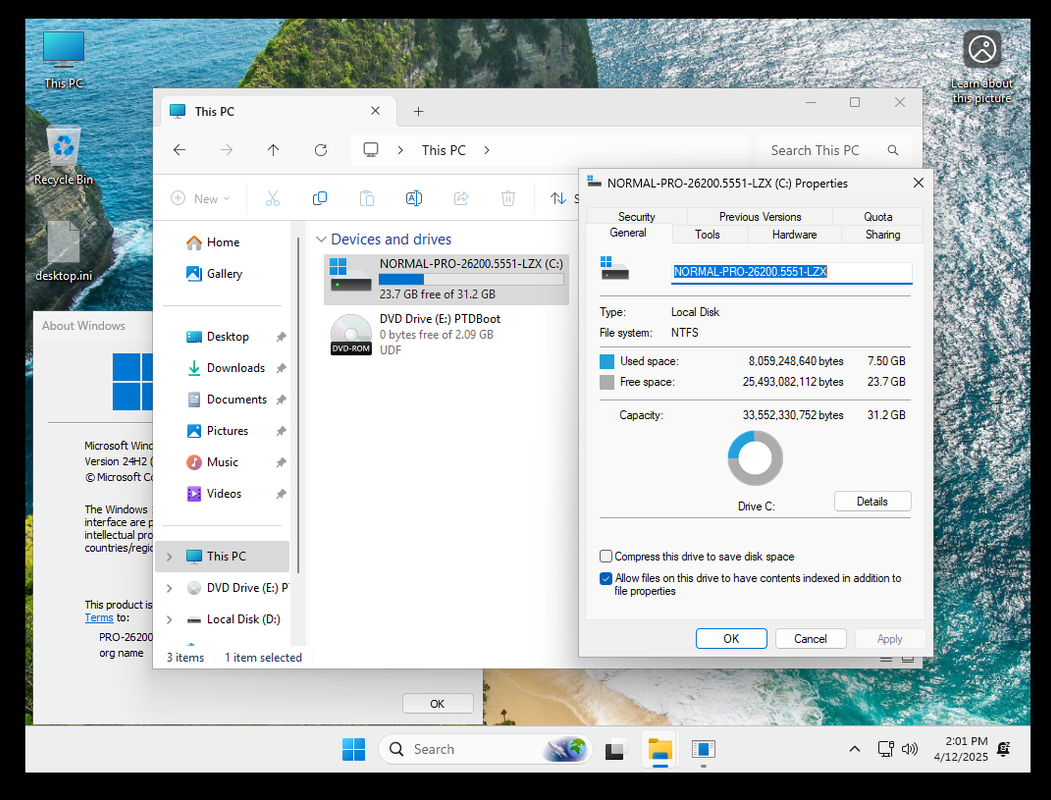Click the monitor icon in address bar
This screenshot has width=1051, height=800.
371,149
